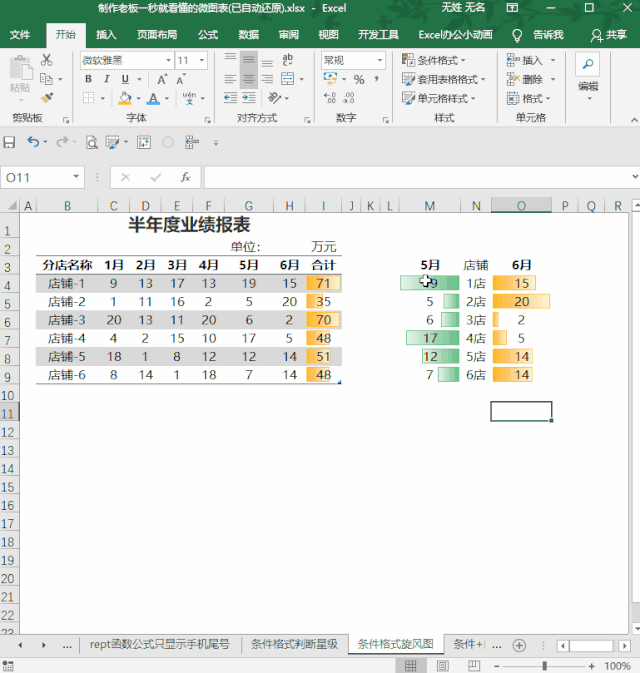
Task: Toggle Underline formatting
Action: coord(125,79)
